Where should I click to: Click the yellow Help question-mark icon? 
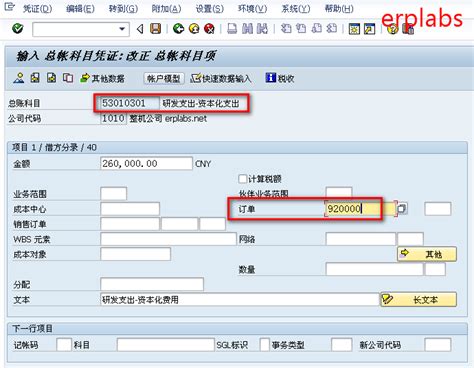tap(393, 29)
